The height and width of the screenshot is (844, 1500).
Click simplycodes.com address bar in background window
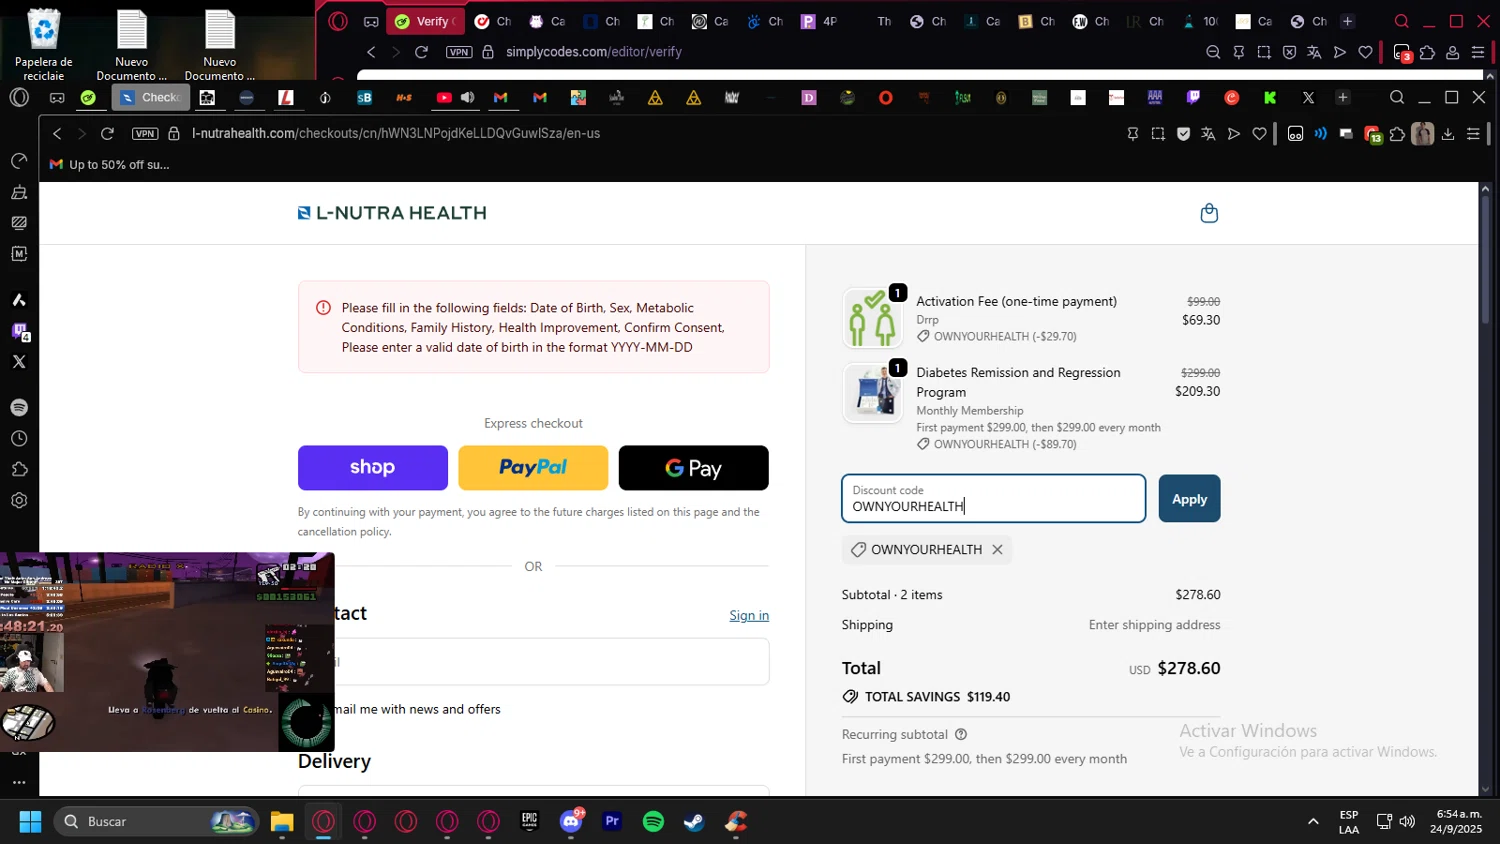tap(594, 52)
